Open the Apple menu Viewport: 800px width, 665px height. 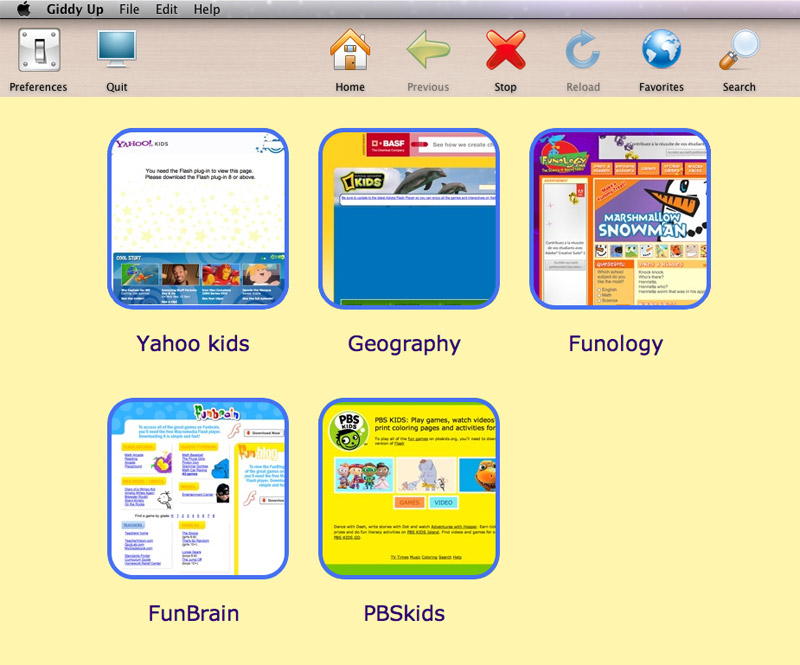tap(23, 9)
